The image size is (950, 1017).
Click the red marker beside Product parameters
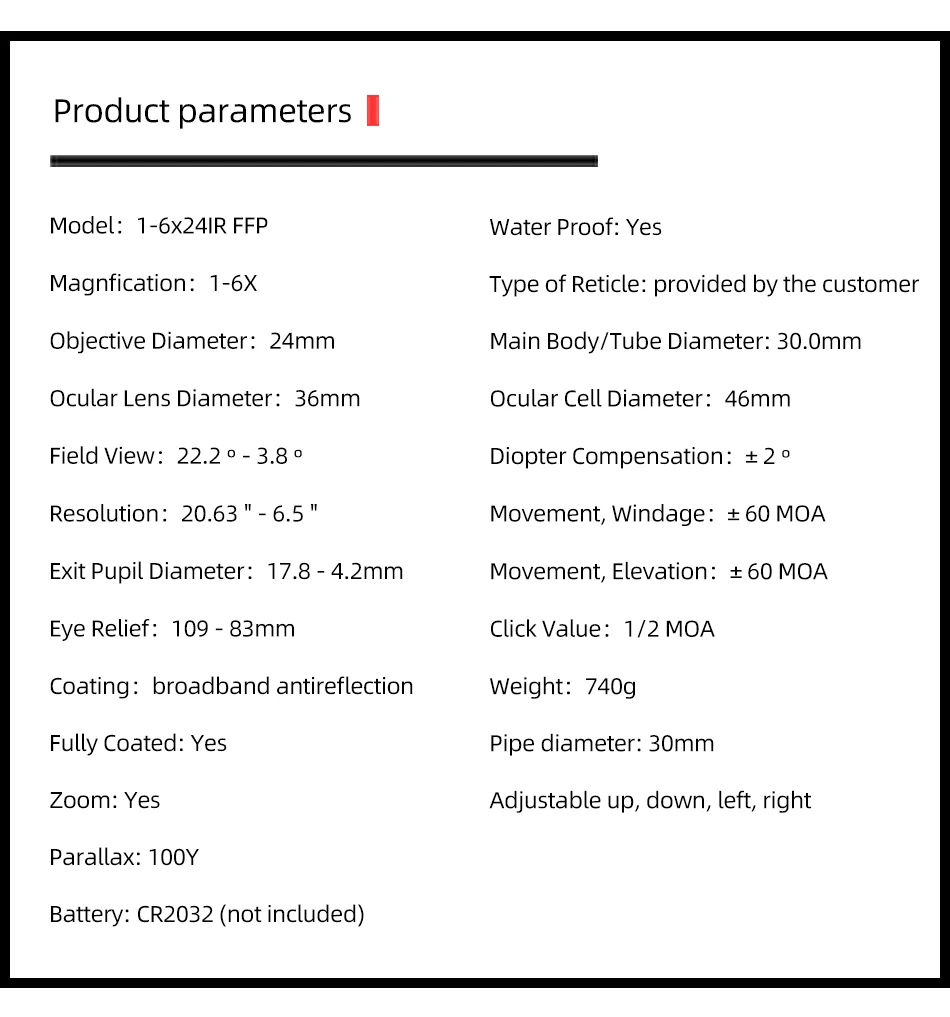pos(373,110)
